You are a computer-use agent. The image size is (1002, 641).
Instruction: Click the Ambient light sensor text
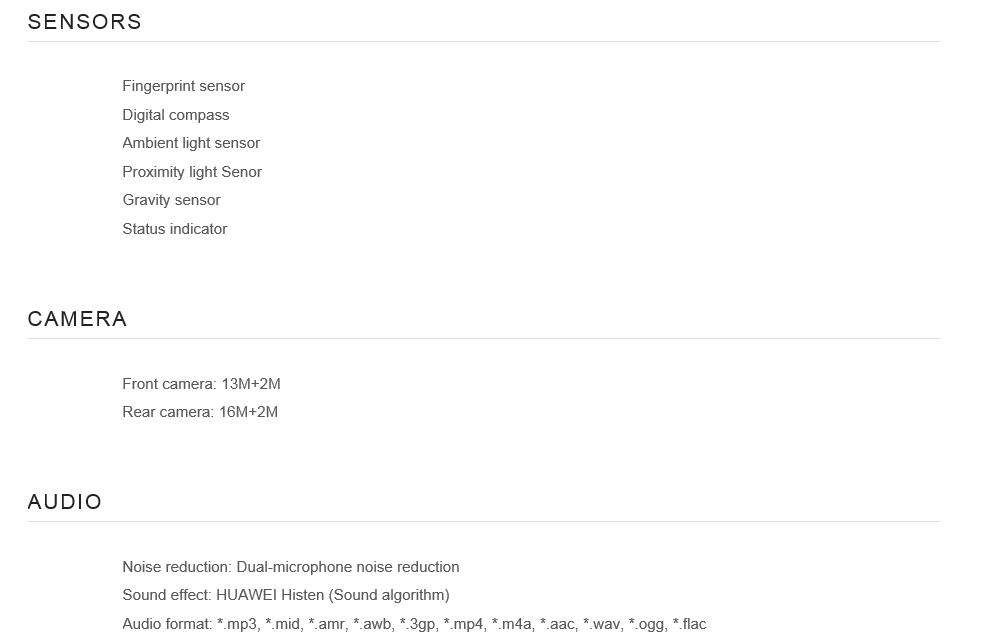point(191,143)
